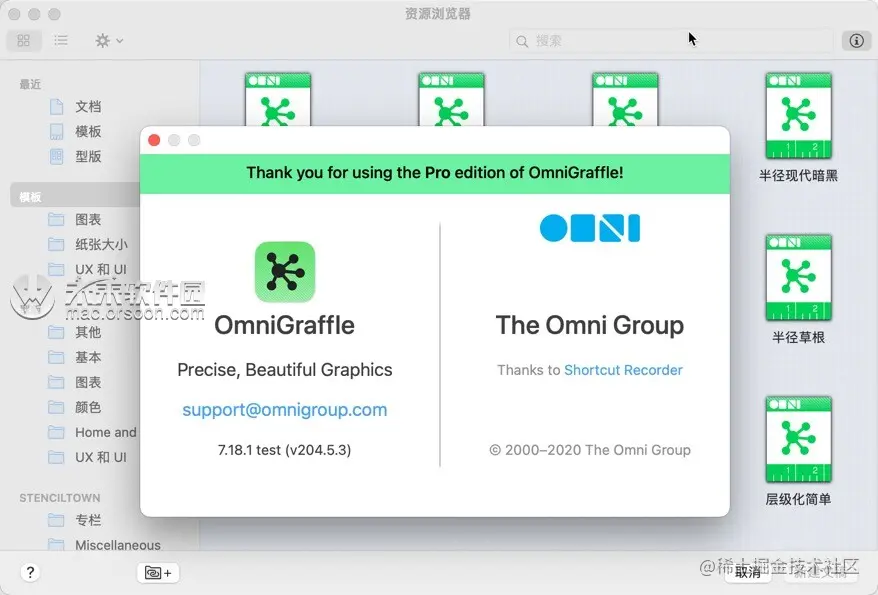The width and height of the screenshot is (878, 595).
Task: Click the 资源浏览器 window title
Action: click(x=438, y=14)
